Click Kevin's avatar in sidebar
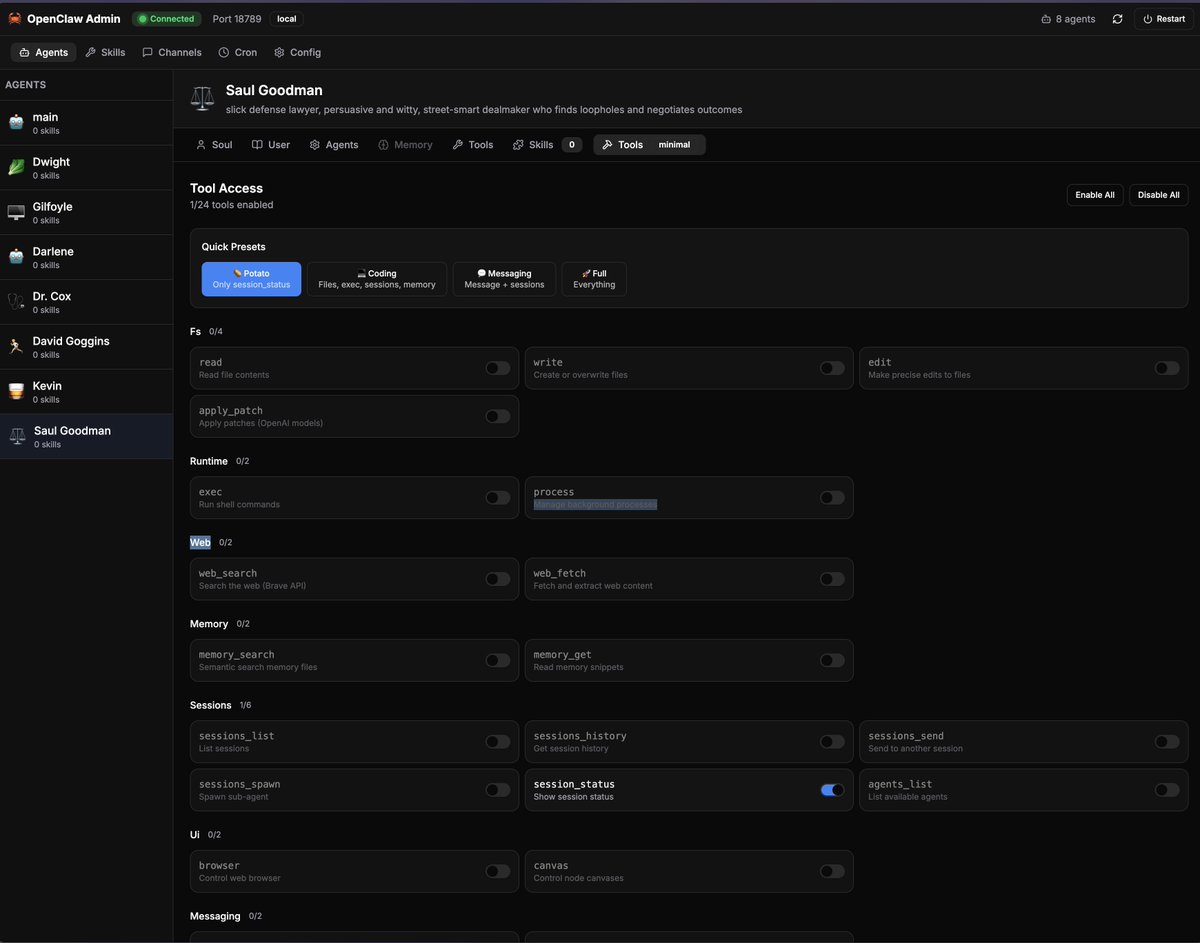Screen dimensions: 1200x943 [x=14, y=391]
